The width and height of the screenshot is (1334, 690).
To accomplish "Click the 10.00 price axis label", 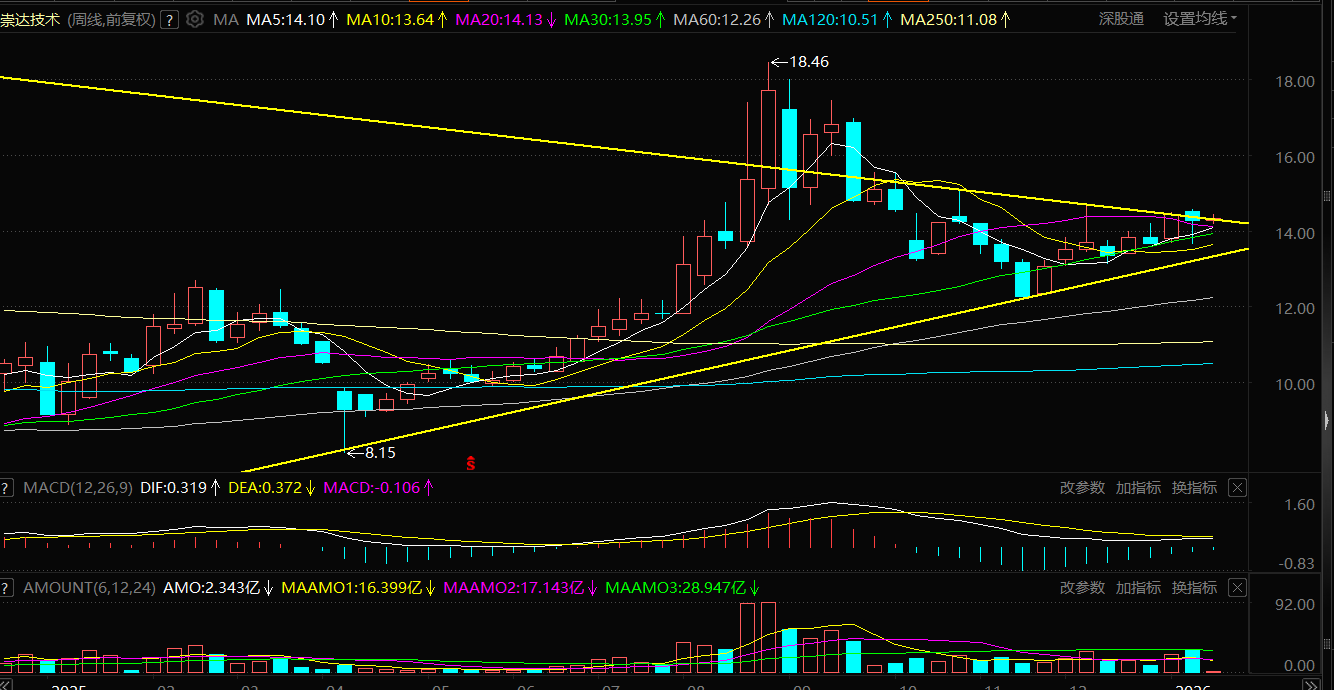I will [x=1297, y=384].
